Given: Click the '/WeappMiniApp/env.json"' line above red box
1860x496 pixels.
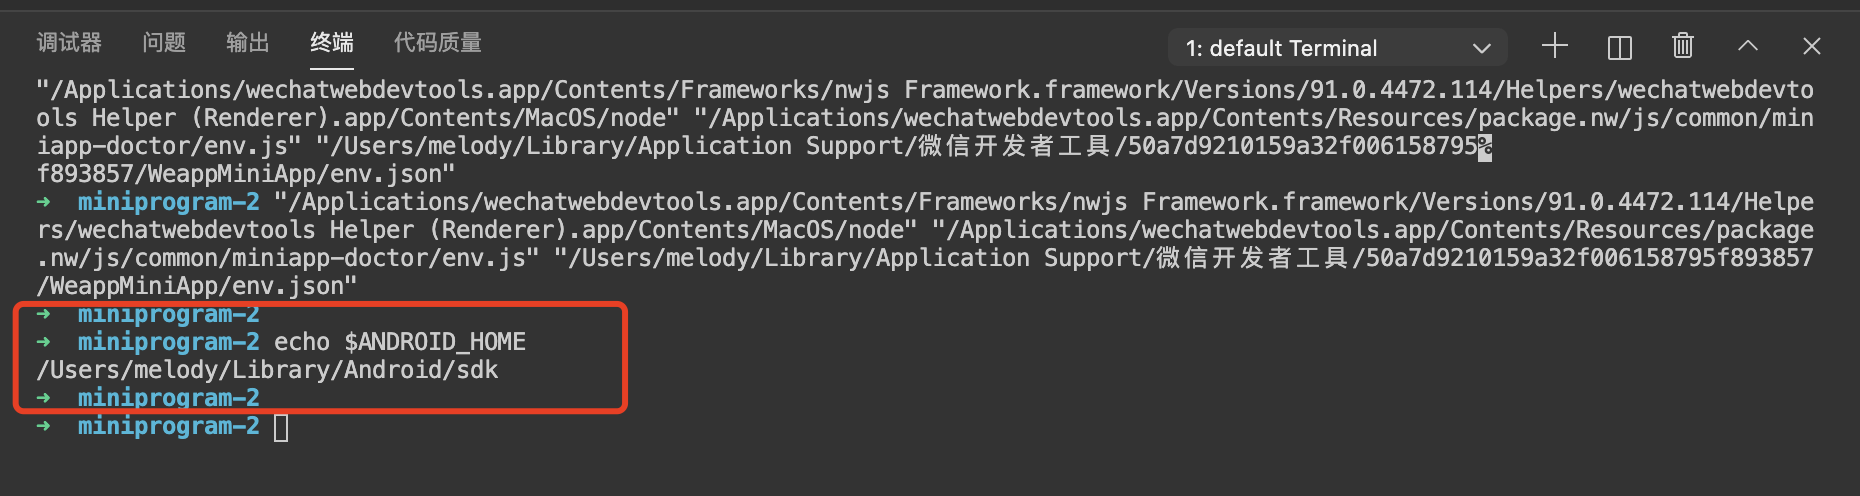Looking at the screenshot, I should click(197, 286).
